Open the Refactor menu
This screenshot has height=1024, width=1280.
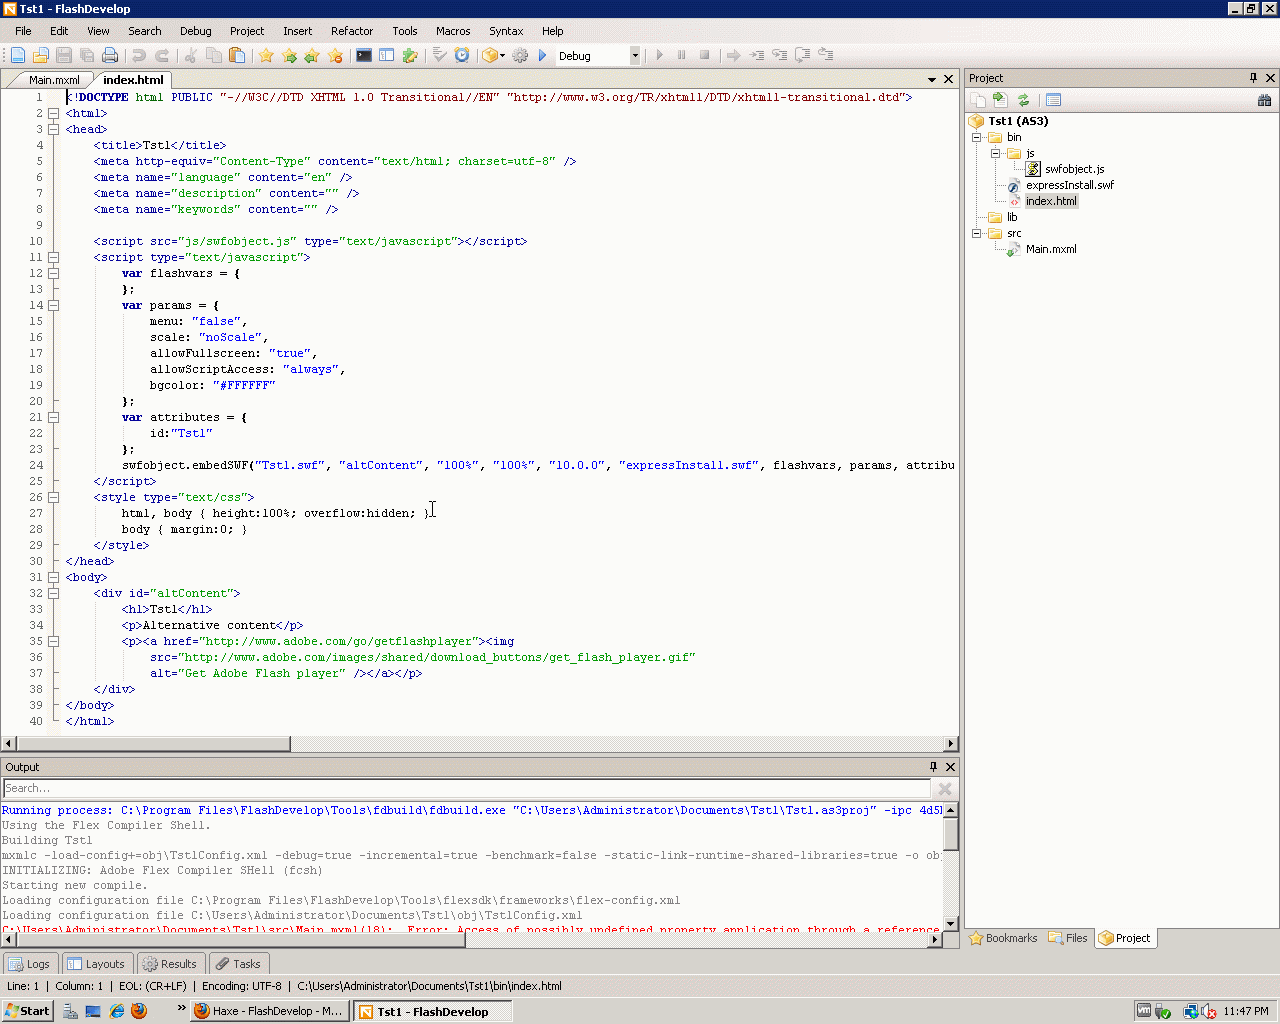(352, 31)
